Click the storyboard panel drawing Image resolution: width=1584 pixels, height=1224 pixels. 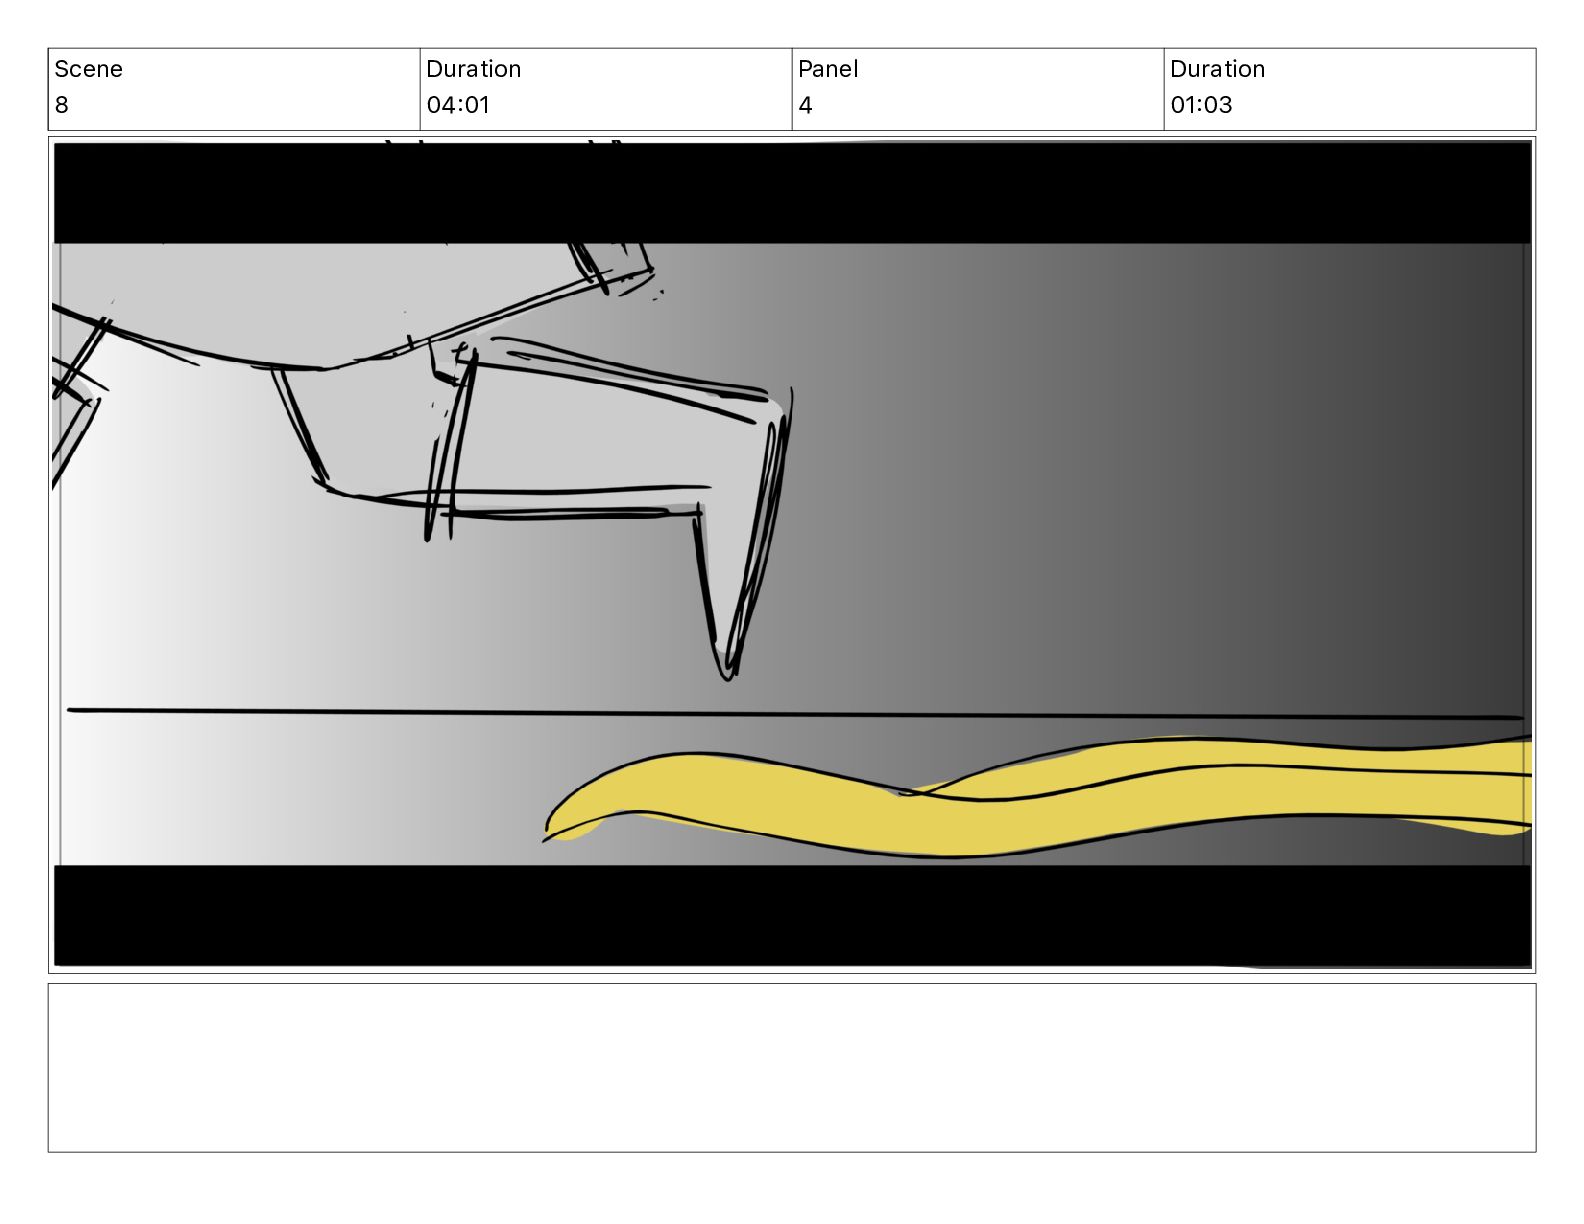point(792,555)
